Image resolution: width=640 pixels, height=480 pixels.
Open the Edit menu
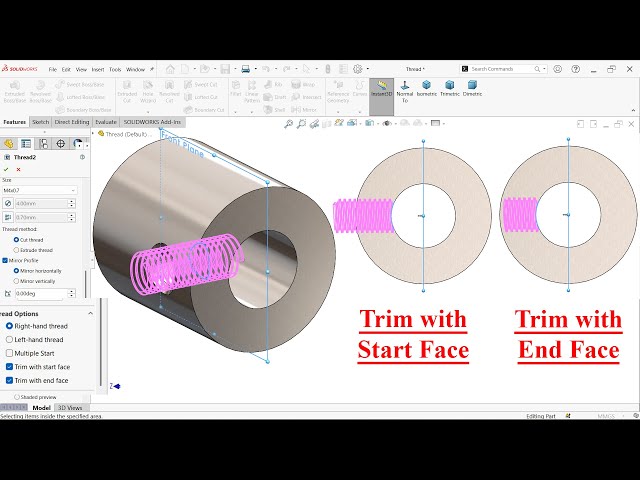coord(66,69)
